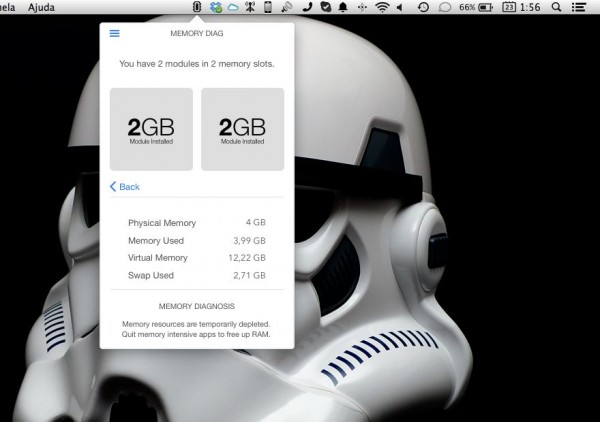Click the speech bubble messages icon

pyautogui.click(x=444, y=7)
